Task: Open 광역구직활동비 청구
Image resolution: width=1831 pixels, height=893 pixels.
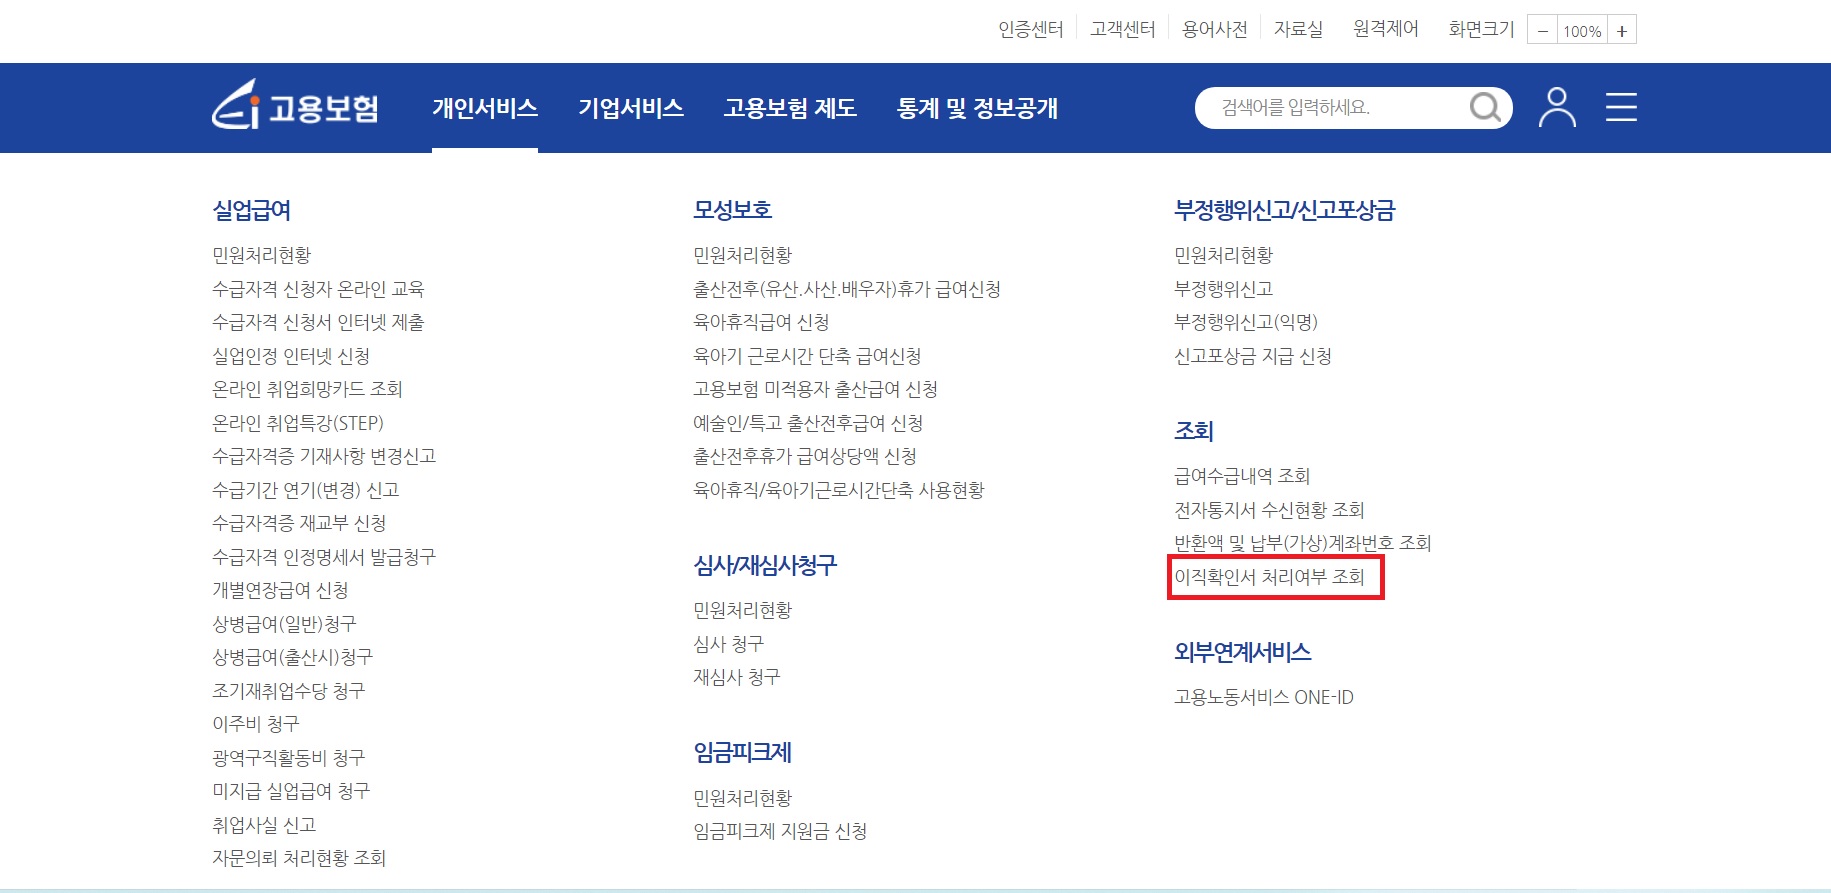Action: [289, 758]
